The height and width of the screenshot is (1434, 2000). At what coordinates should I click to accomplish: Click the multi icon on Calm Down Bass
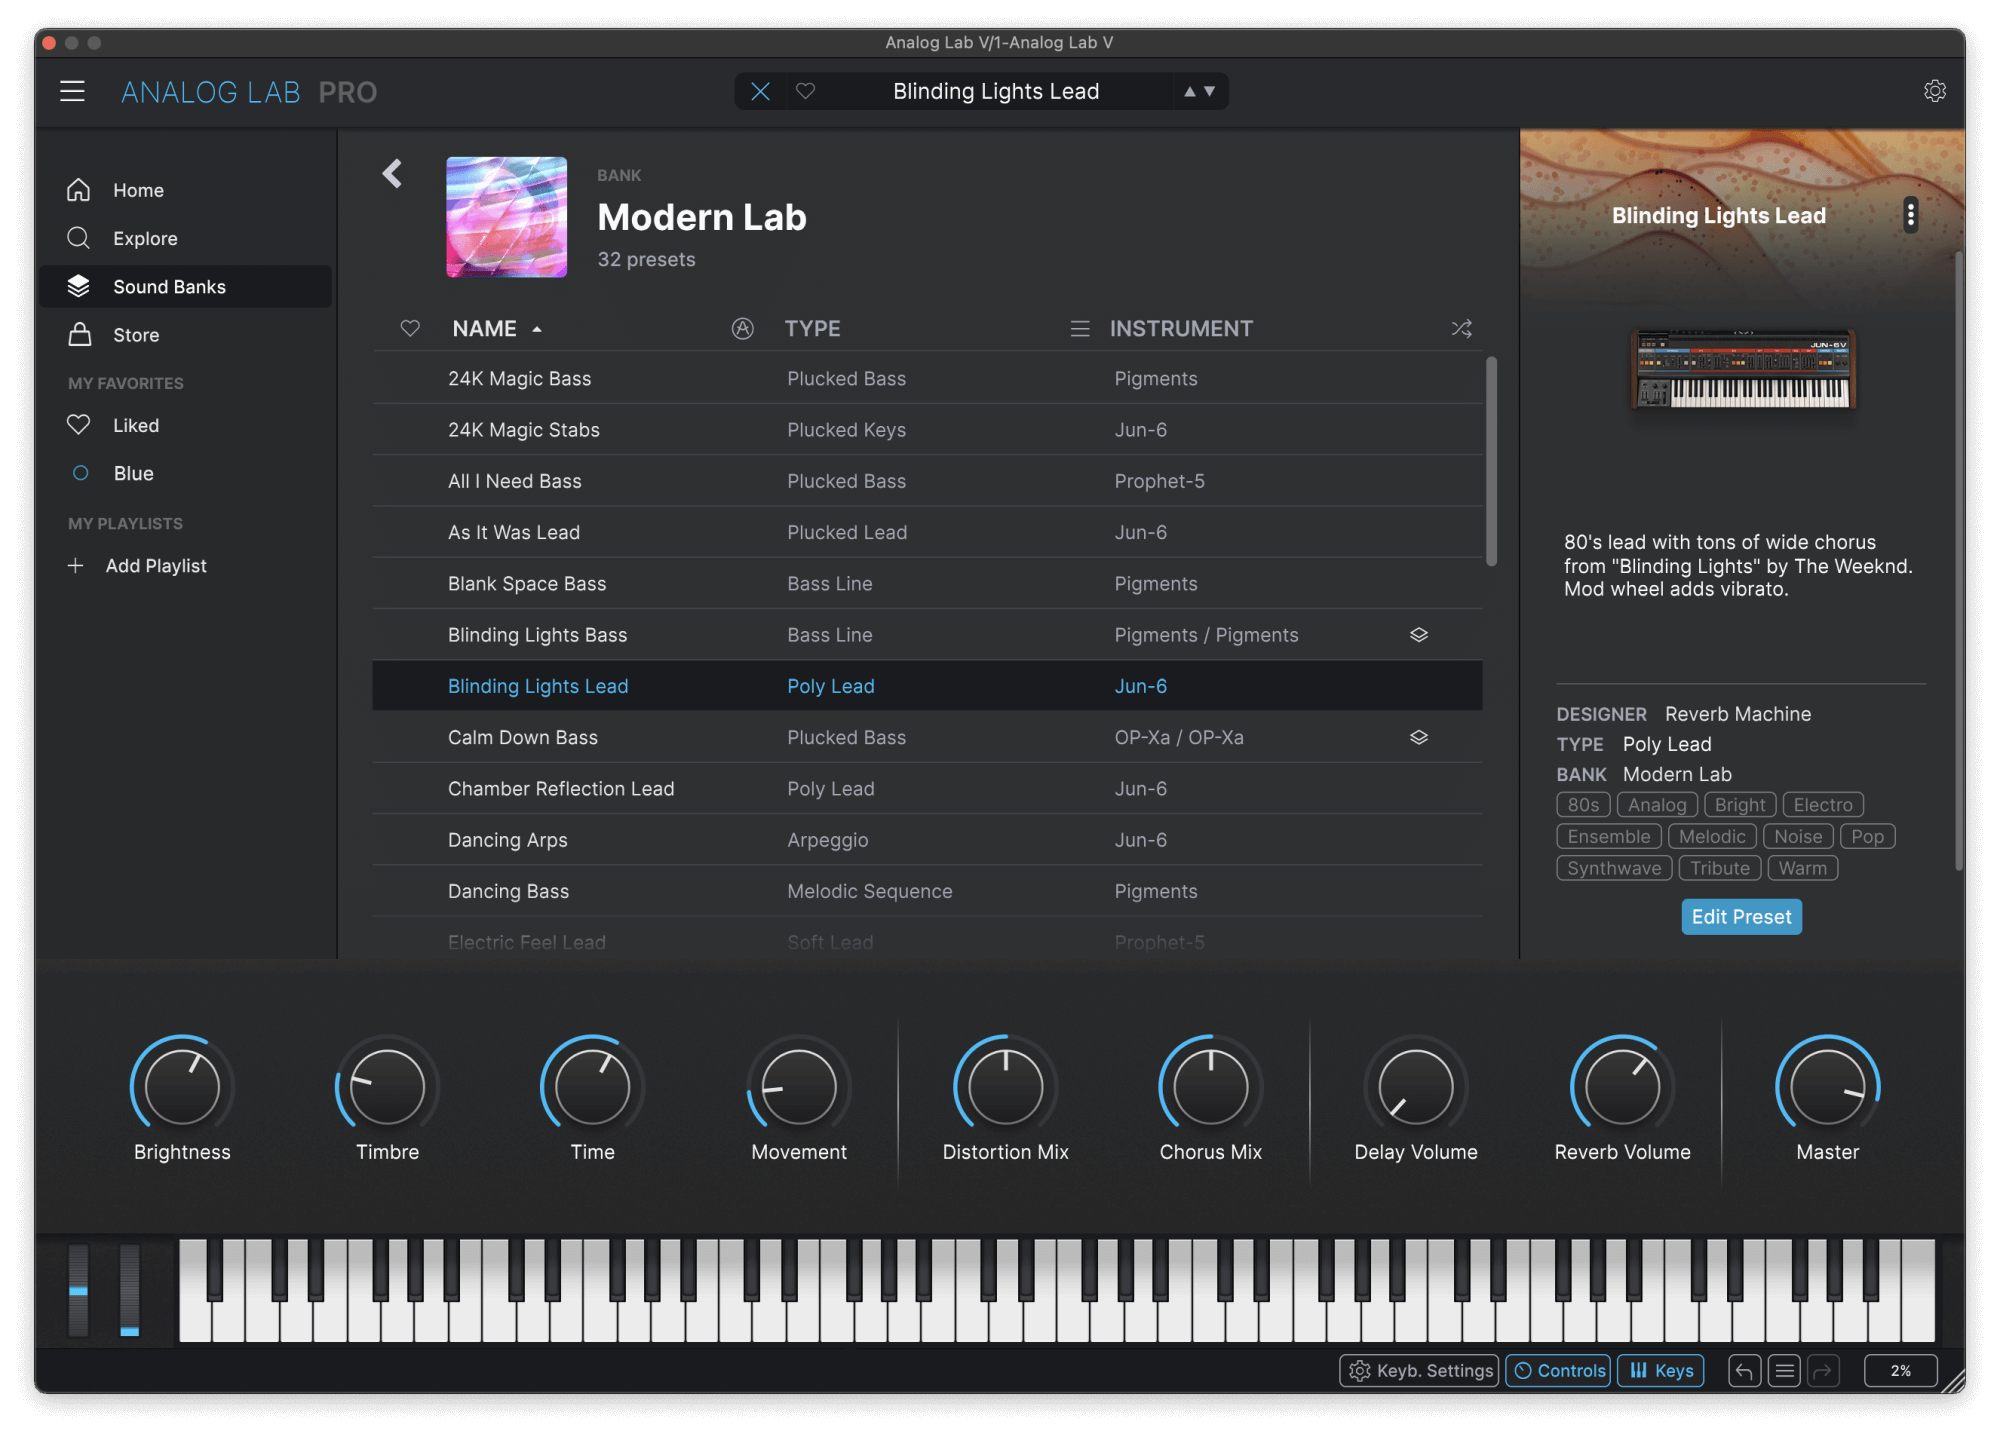tap(1418, 738)
